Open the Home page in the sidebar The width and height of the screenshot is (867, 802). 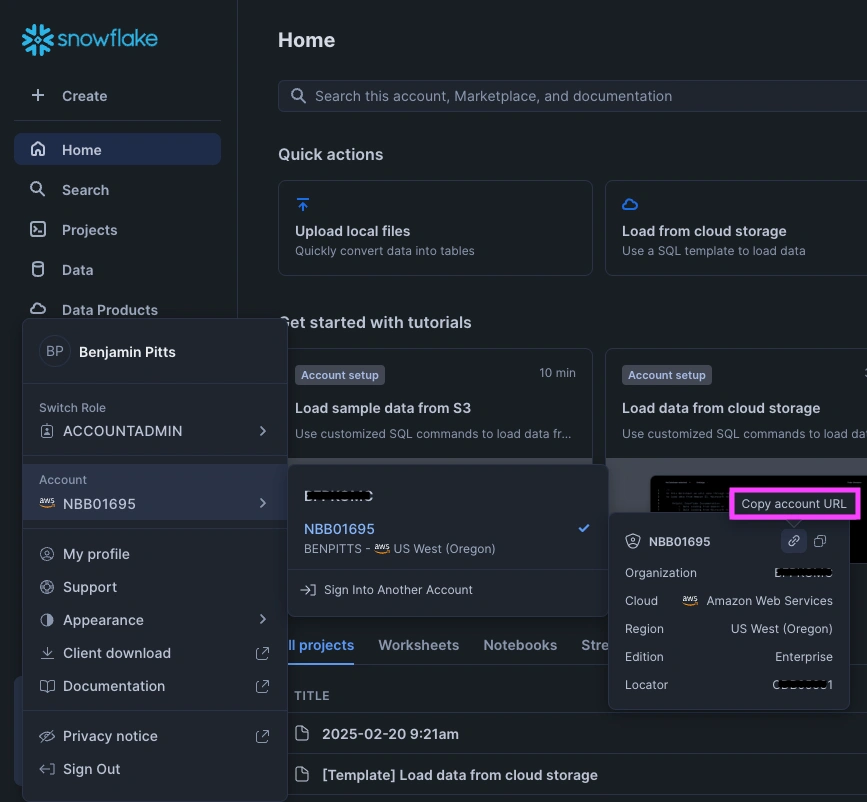(117, 149)
